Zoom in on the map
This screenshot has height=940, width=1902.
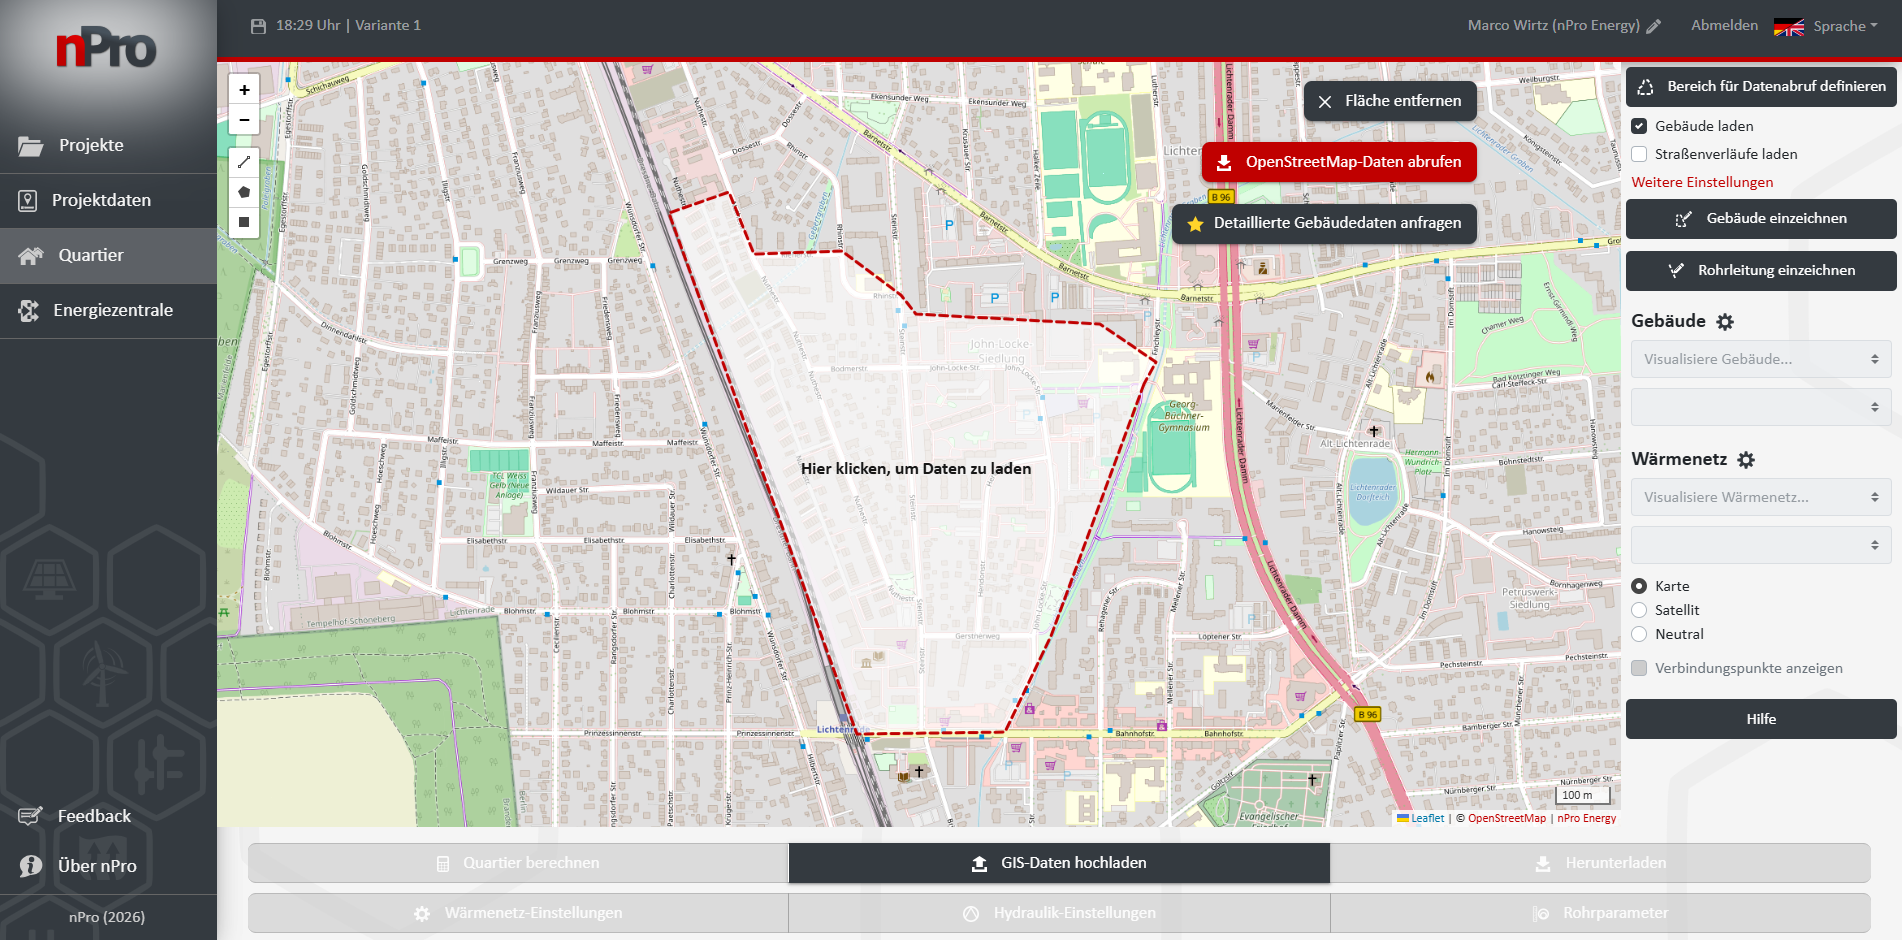click(244, 90)
